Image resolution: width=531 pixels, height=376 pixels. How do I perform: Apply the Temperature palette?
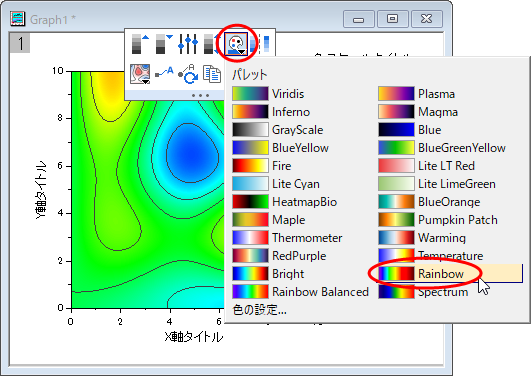[x=431, y=255]
